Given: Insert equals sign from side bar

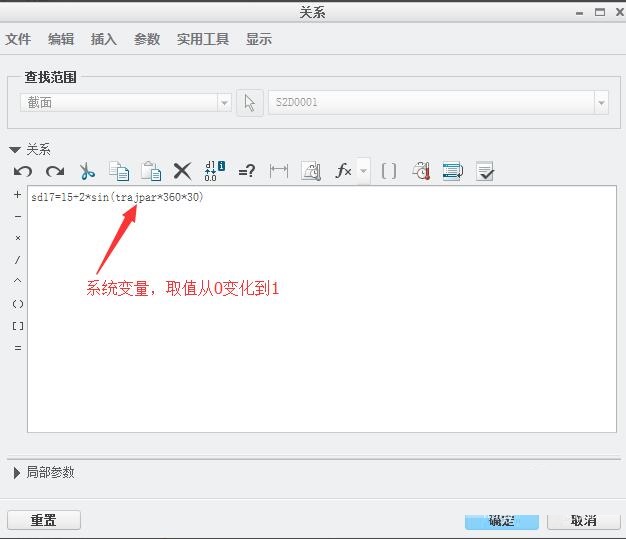Looking at the screenshot, I should point(18,348).
